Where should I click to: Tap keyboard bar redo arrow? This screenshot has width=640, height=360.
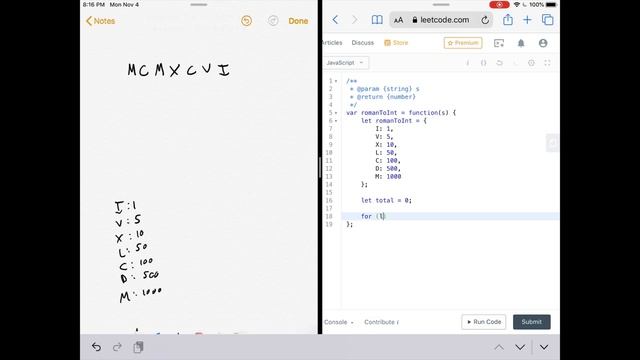117,347
